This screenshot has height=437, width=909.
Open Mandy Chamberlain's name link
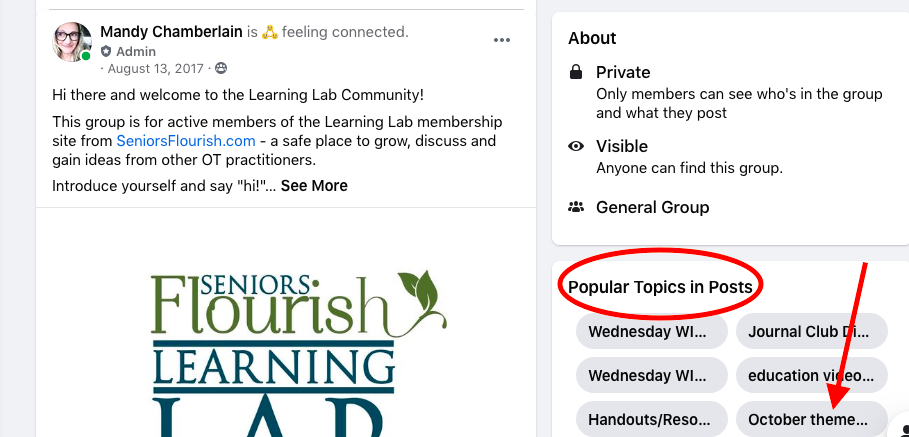171,32
